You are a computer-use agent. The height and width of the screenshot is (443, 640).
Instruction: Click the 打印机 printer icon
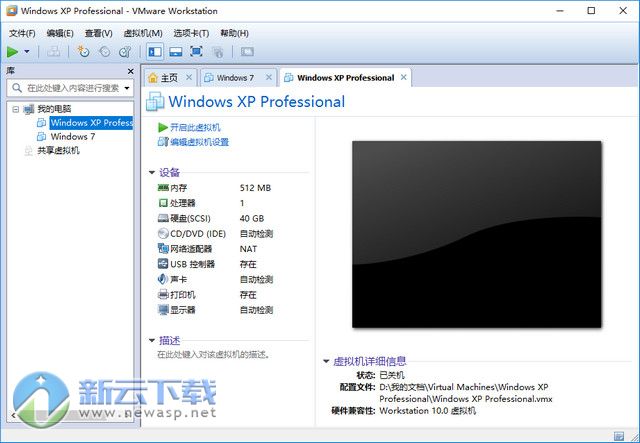pyautogui.click(x=163, y=294)
